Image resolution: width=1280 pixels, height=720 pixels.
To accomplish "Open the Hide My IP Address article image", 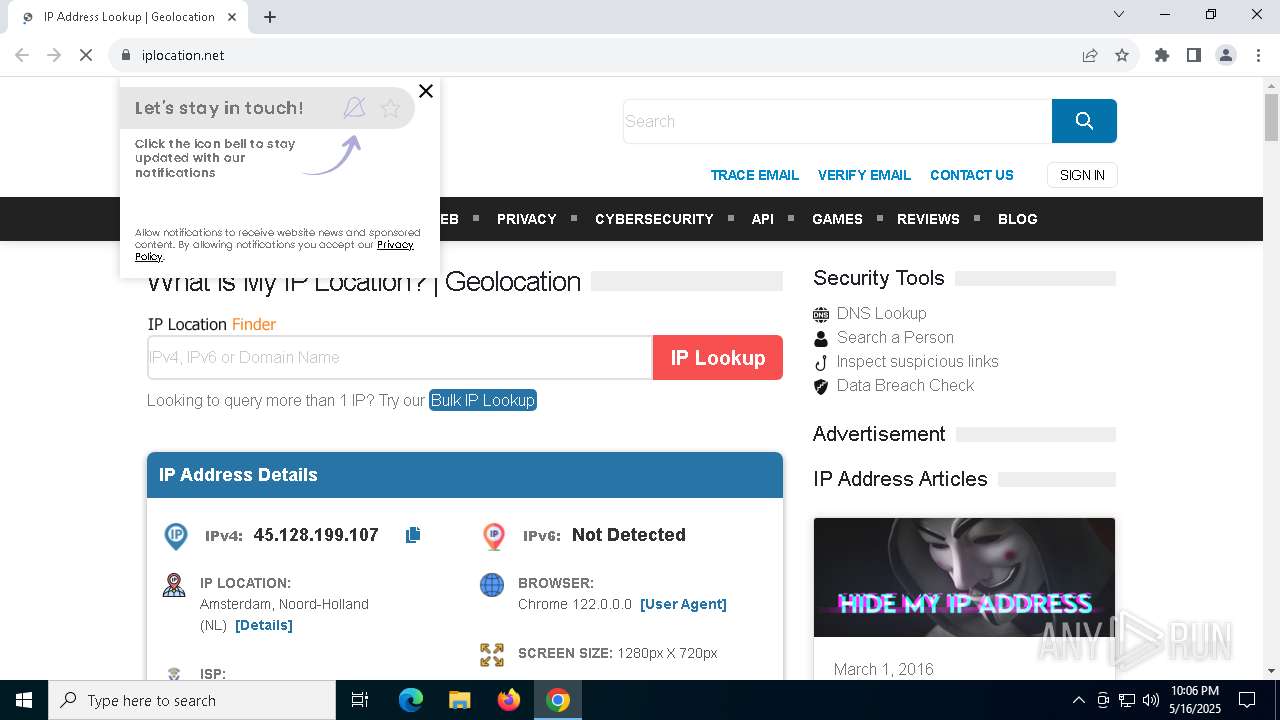I will [964, 577].
